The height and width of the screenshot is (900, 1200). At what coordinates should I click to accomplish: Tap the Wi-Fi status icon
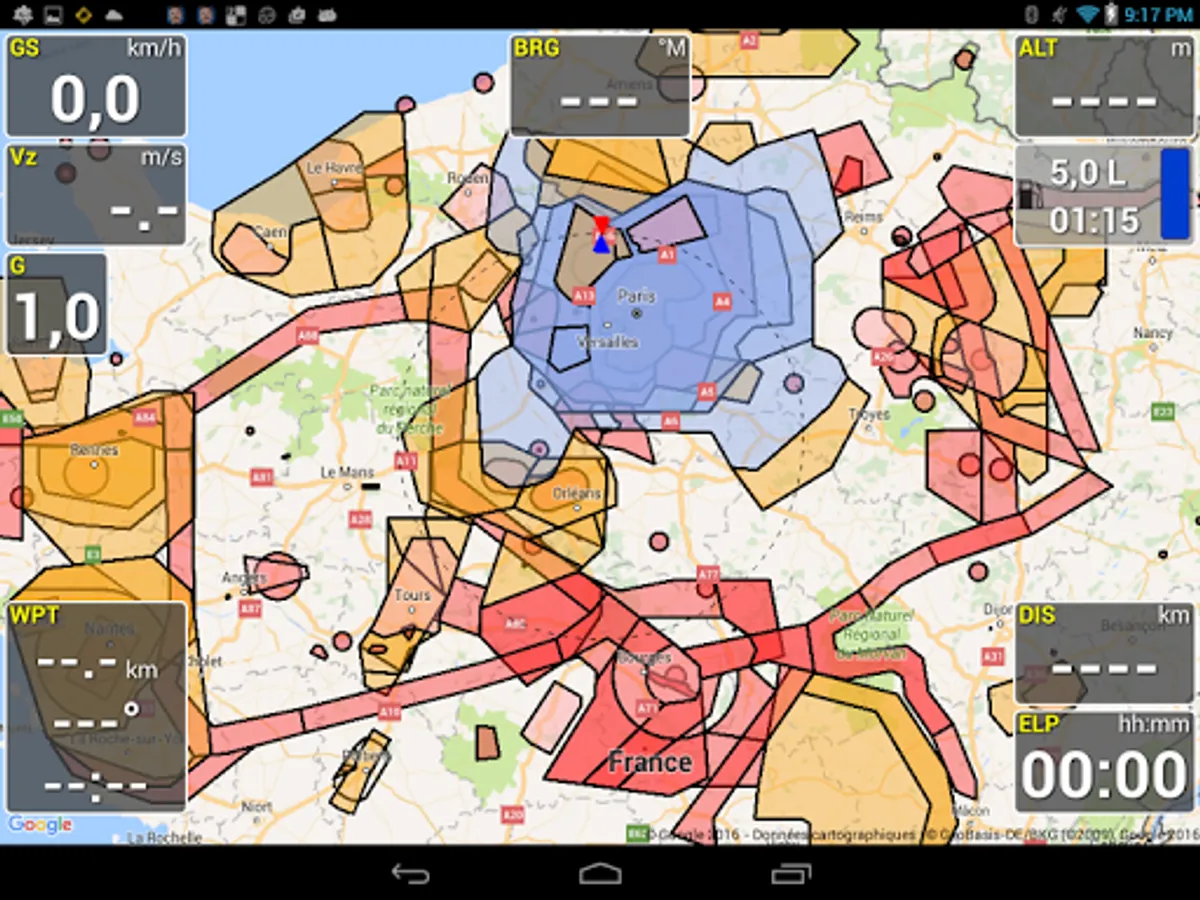tap(1087, 14)
